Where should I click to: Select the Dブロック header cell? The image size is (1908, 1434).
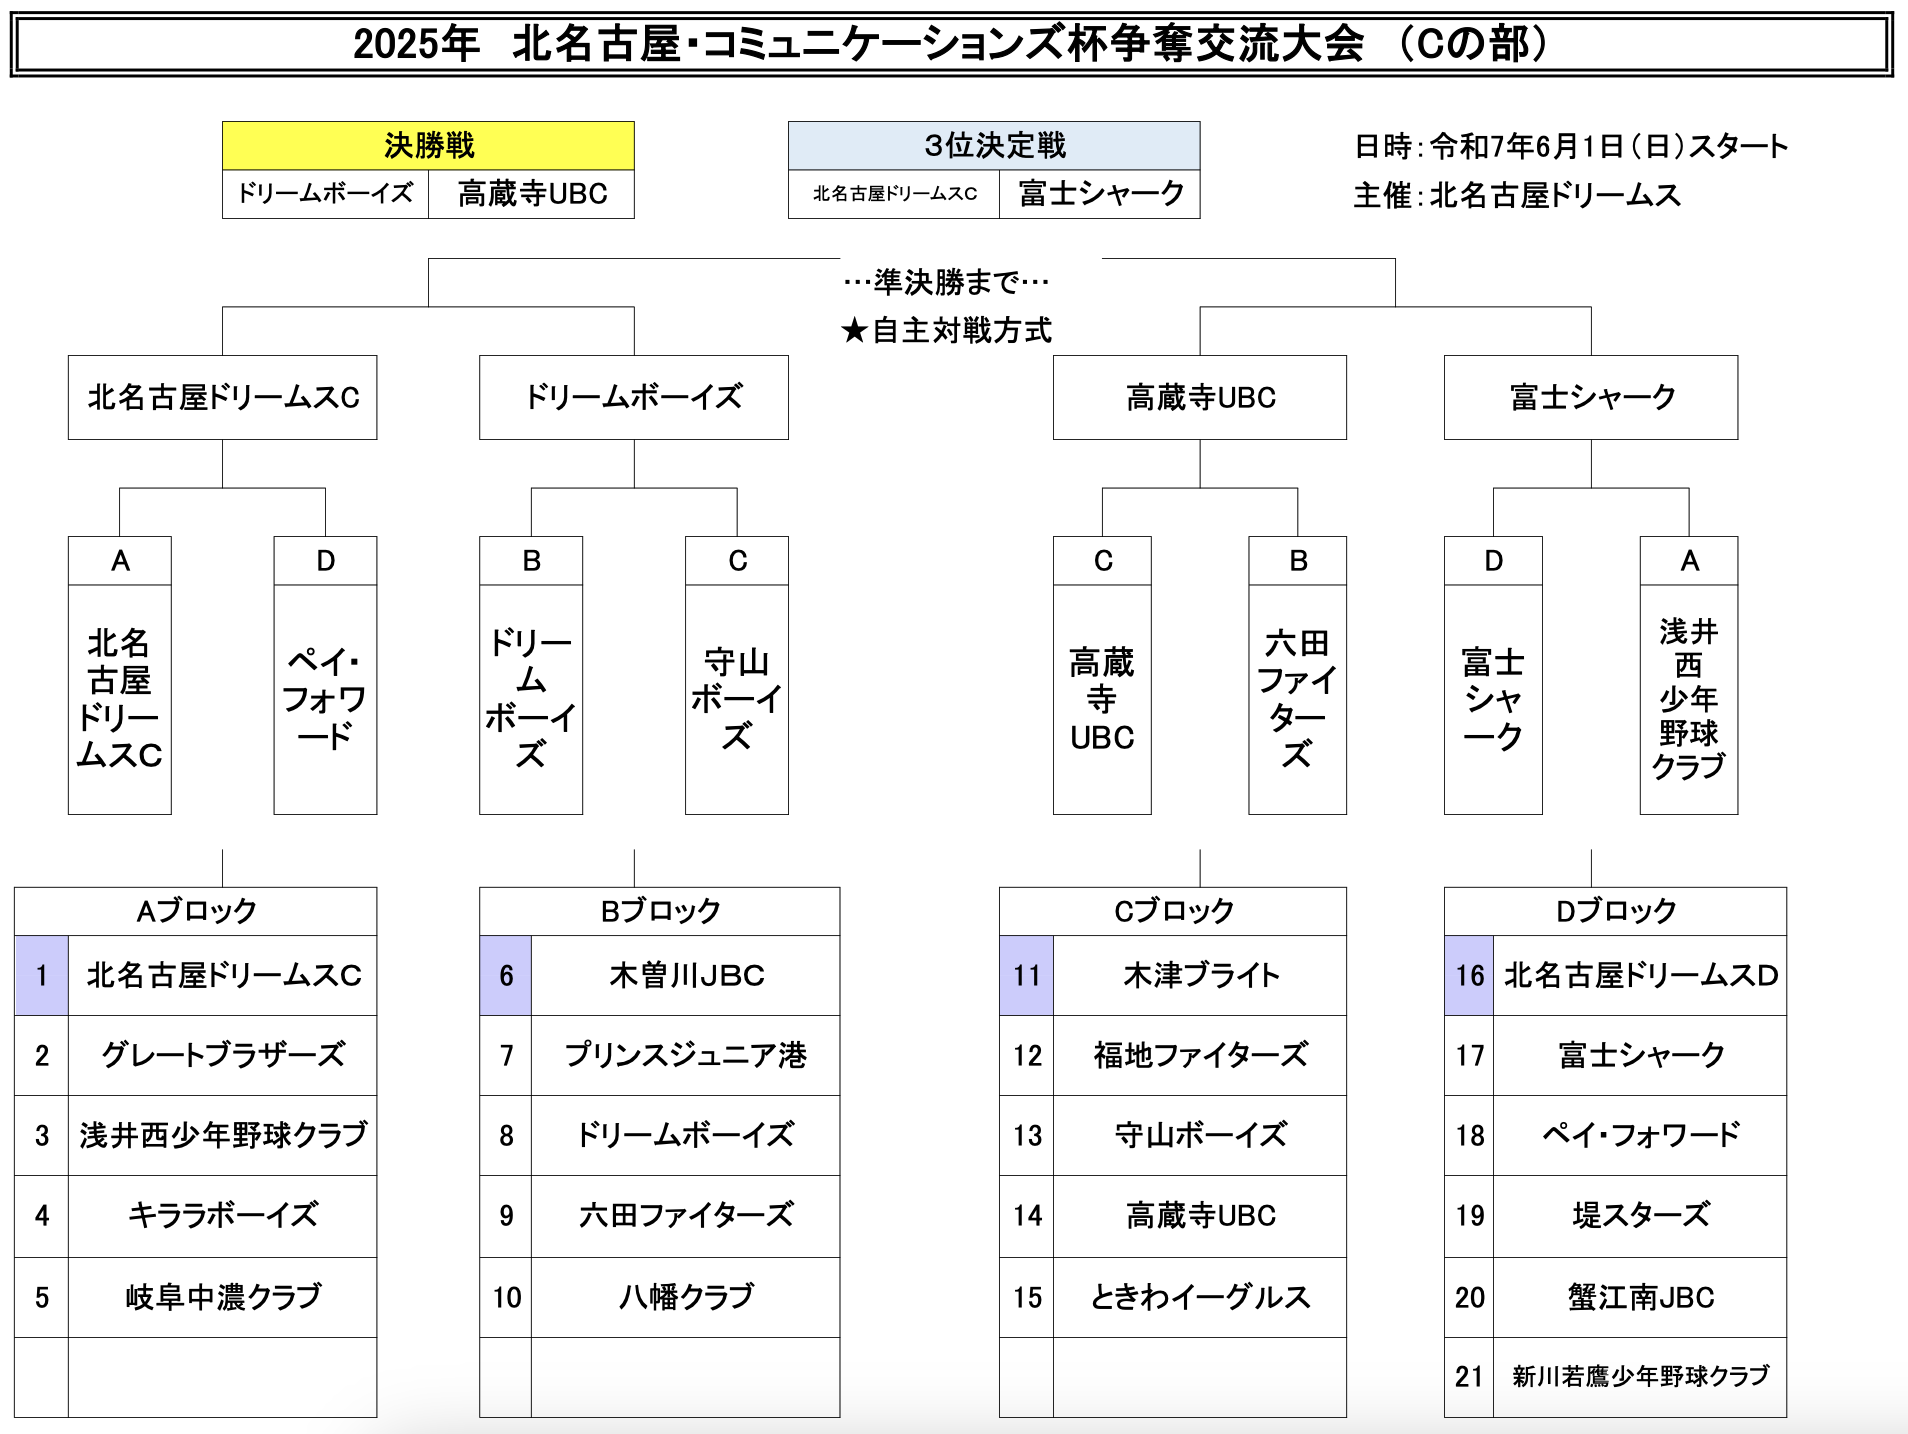tap(1615, 911)
